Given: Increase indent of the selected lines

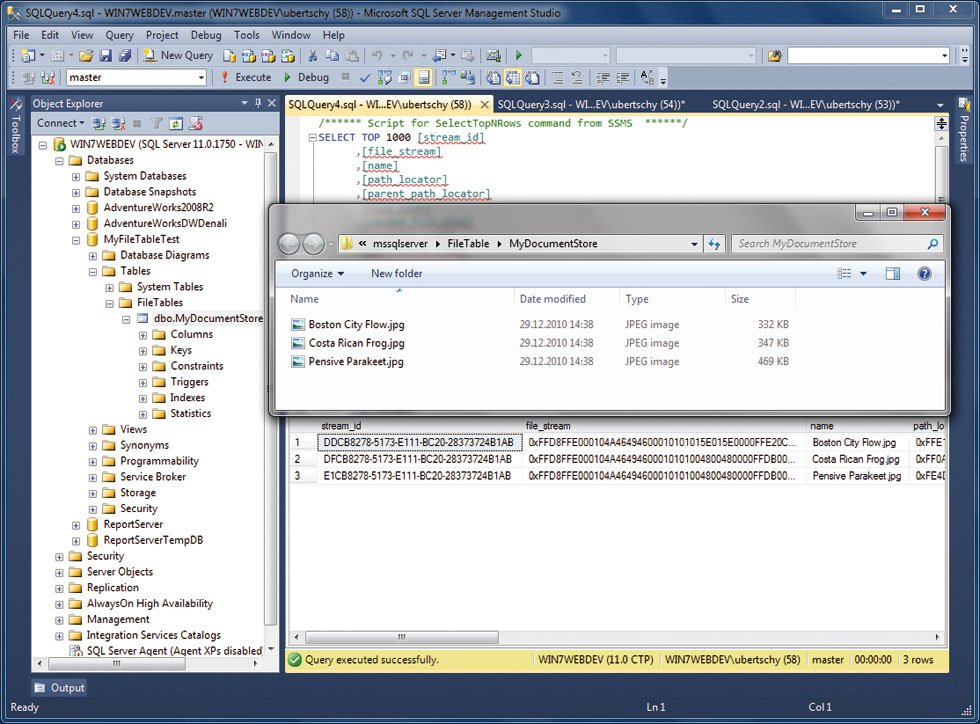Looking at the screenshot, I should [622, 78].
